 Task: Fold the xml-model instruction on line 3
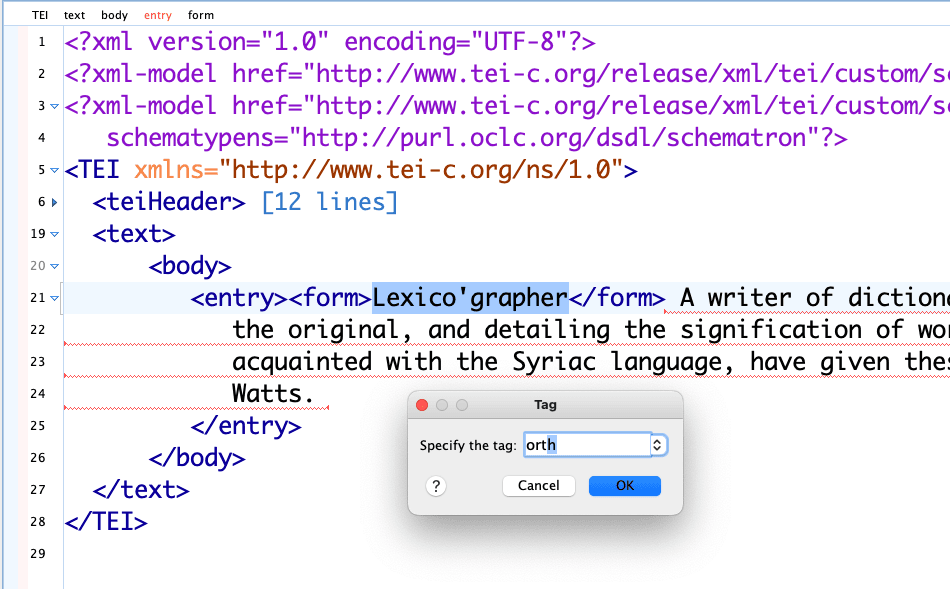[54, 106]
